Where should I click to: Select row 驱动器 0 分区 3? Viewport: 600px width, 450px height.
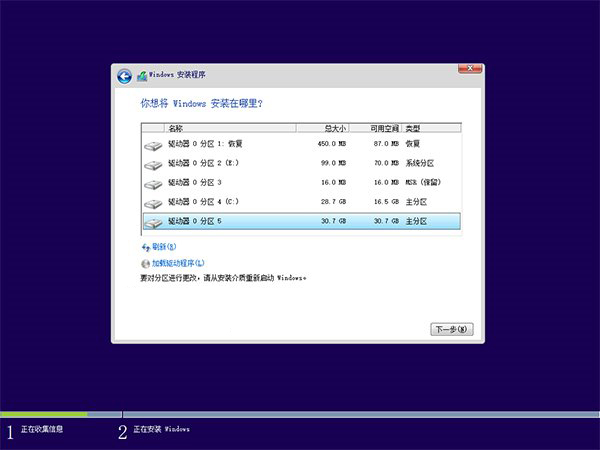302,183
